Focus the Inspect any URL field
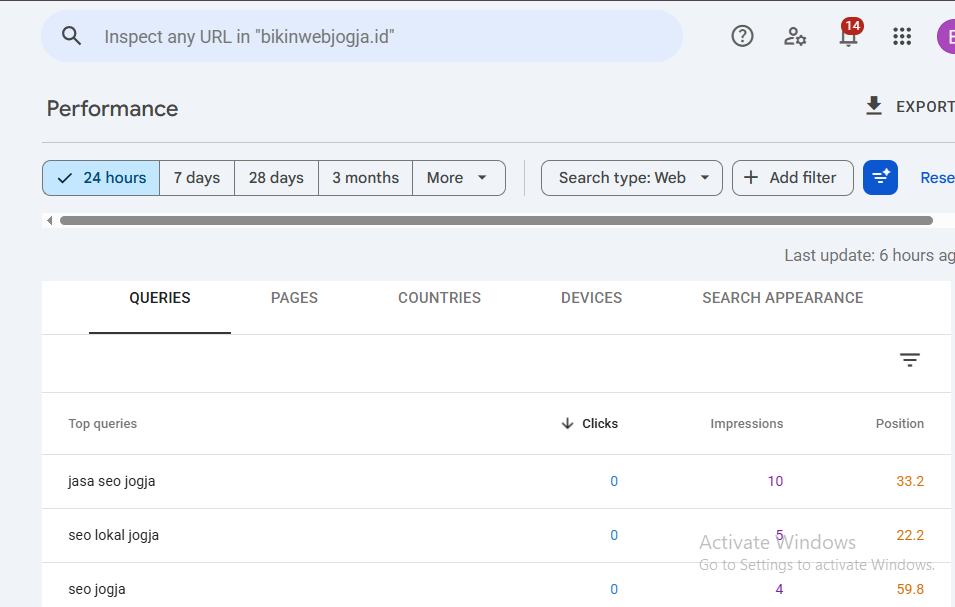This screenshot has height=607, width=955. [362, 36]
